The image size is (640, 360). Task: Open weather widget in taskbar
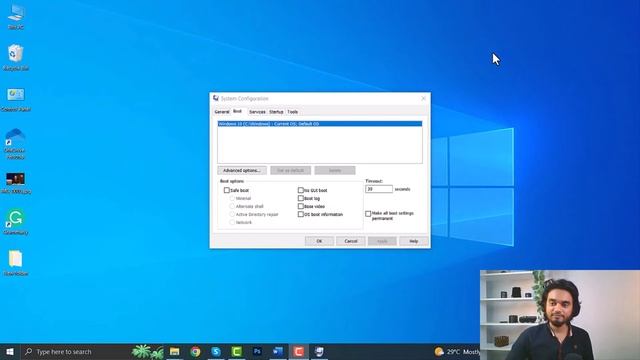457,351
